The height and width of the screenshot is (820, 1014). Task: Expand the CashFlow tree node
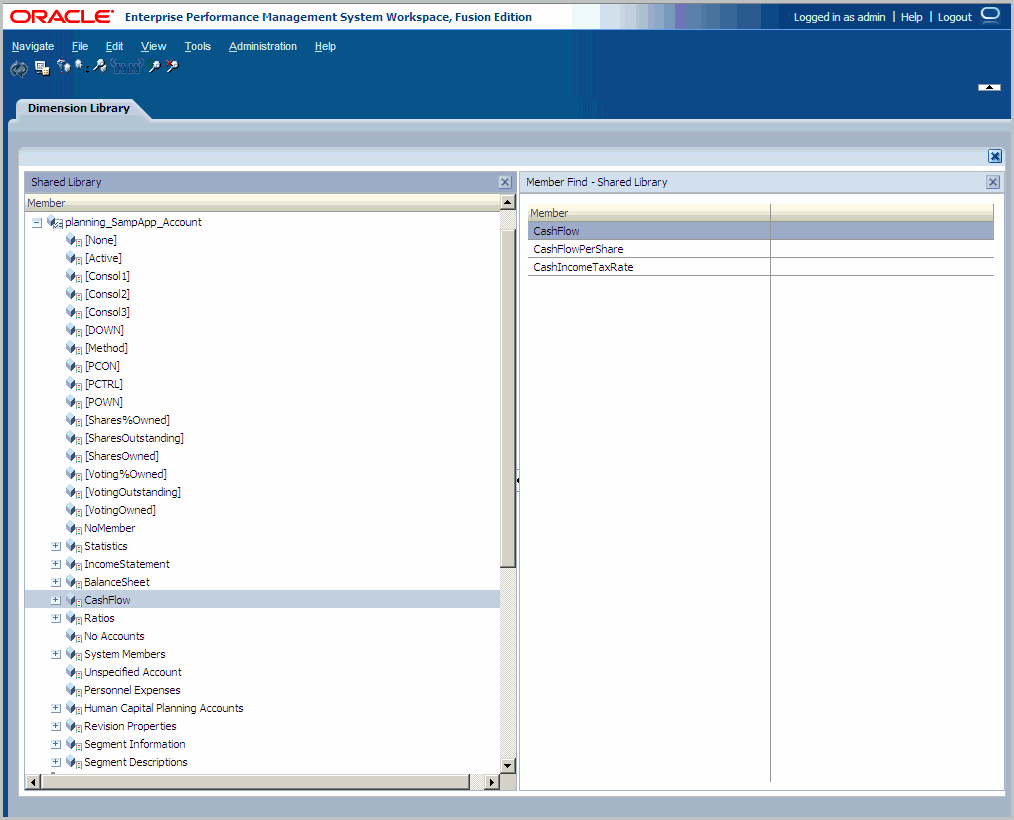tap(56, 600)
